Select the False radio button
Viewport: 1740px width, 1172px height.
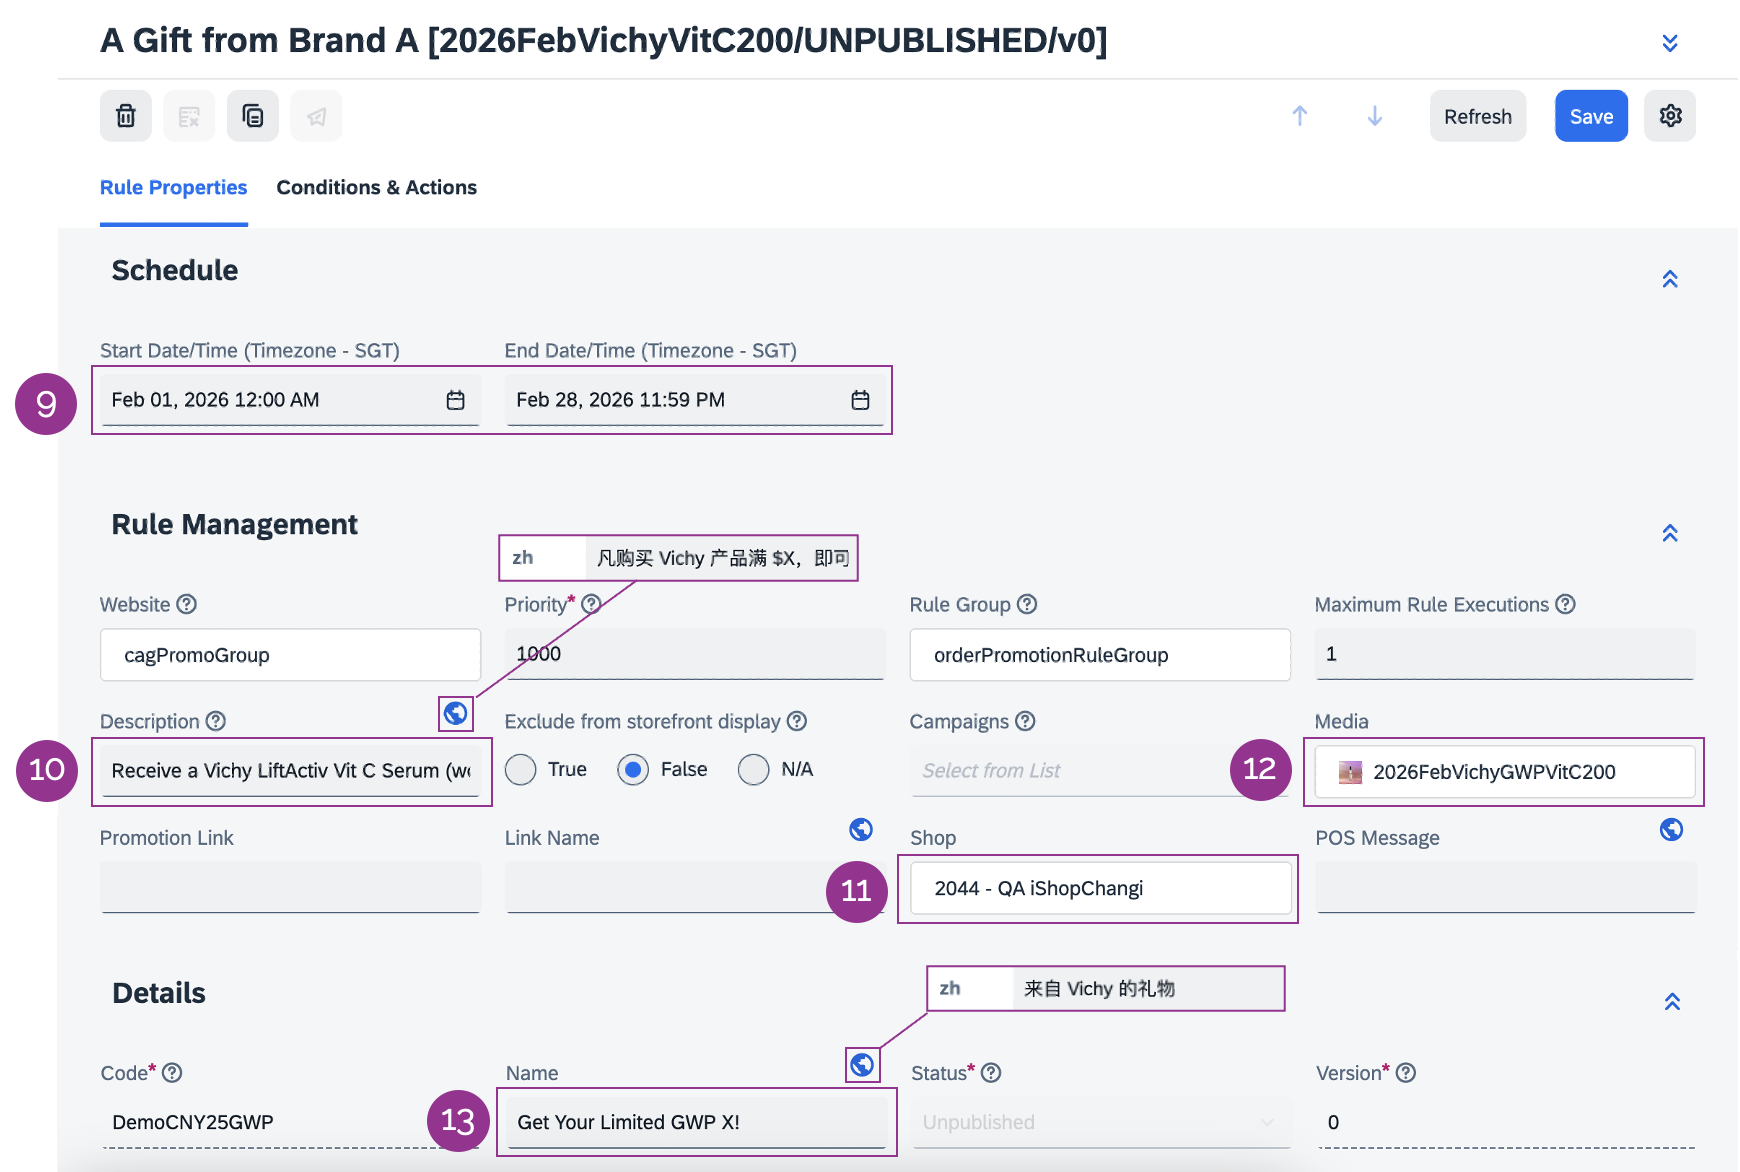point(633,770)
